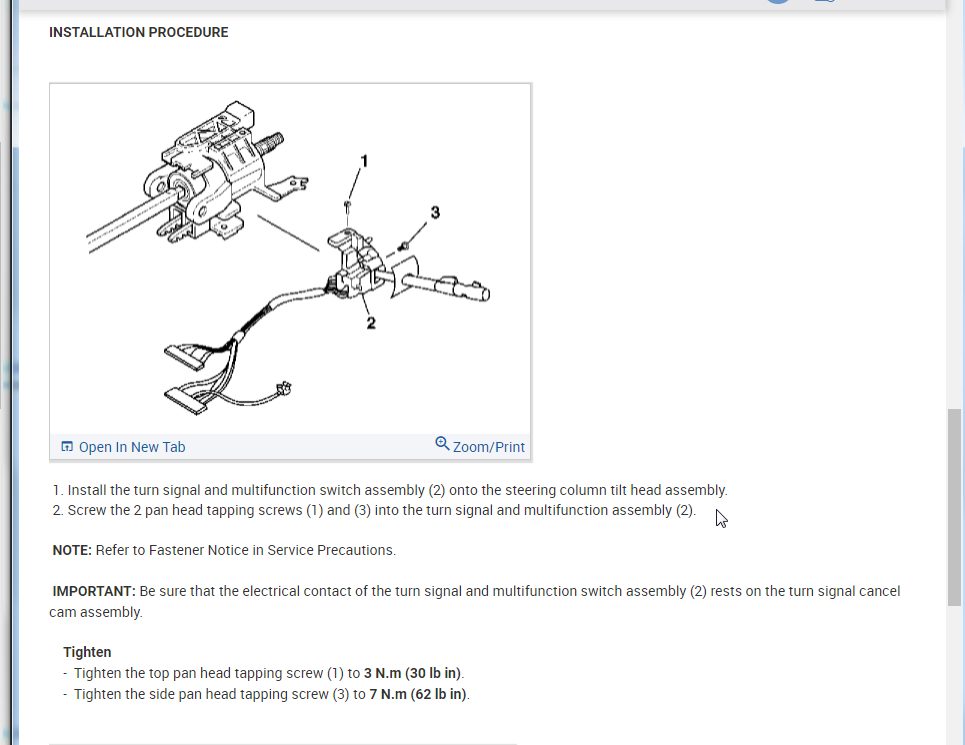Click the Zoom/Print link text

(x=489, y=447)
